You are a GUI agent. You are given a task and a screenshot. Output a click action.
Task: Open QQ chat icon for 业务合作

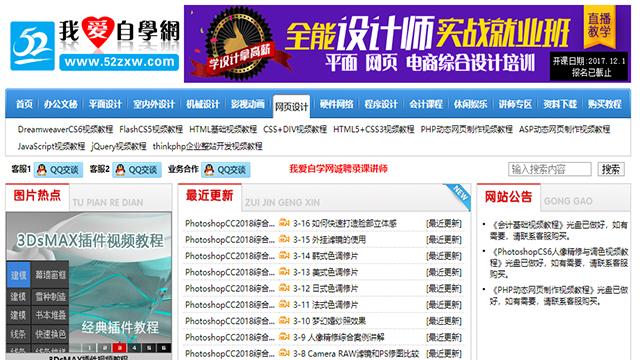pos(209,170)
